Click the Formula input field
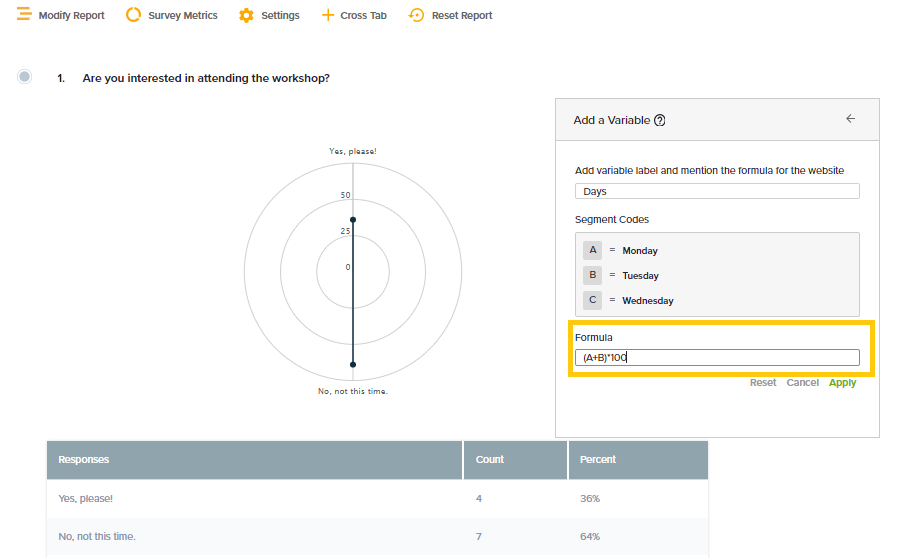Screen dimensions: 898x558 717,357
